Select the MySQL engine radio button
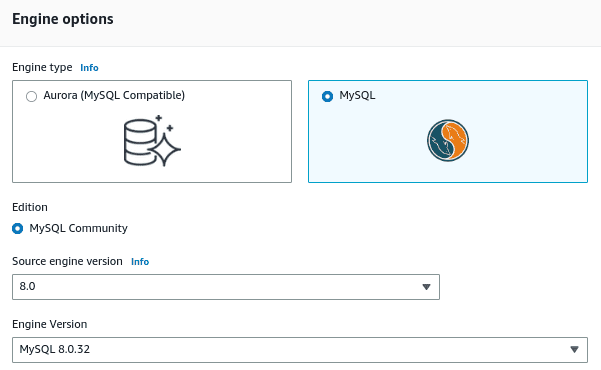601x370 pixels. 327,96
